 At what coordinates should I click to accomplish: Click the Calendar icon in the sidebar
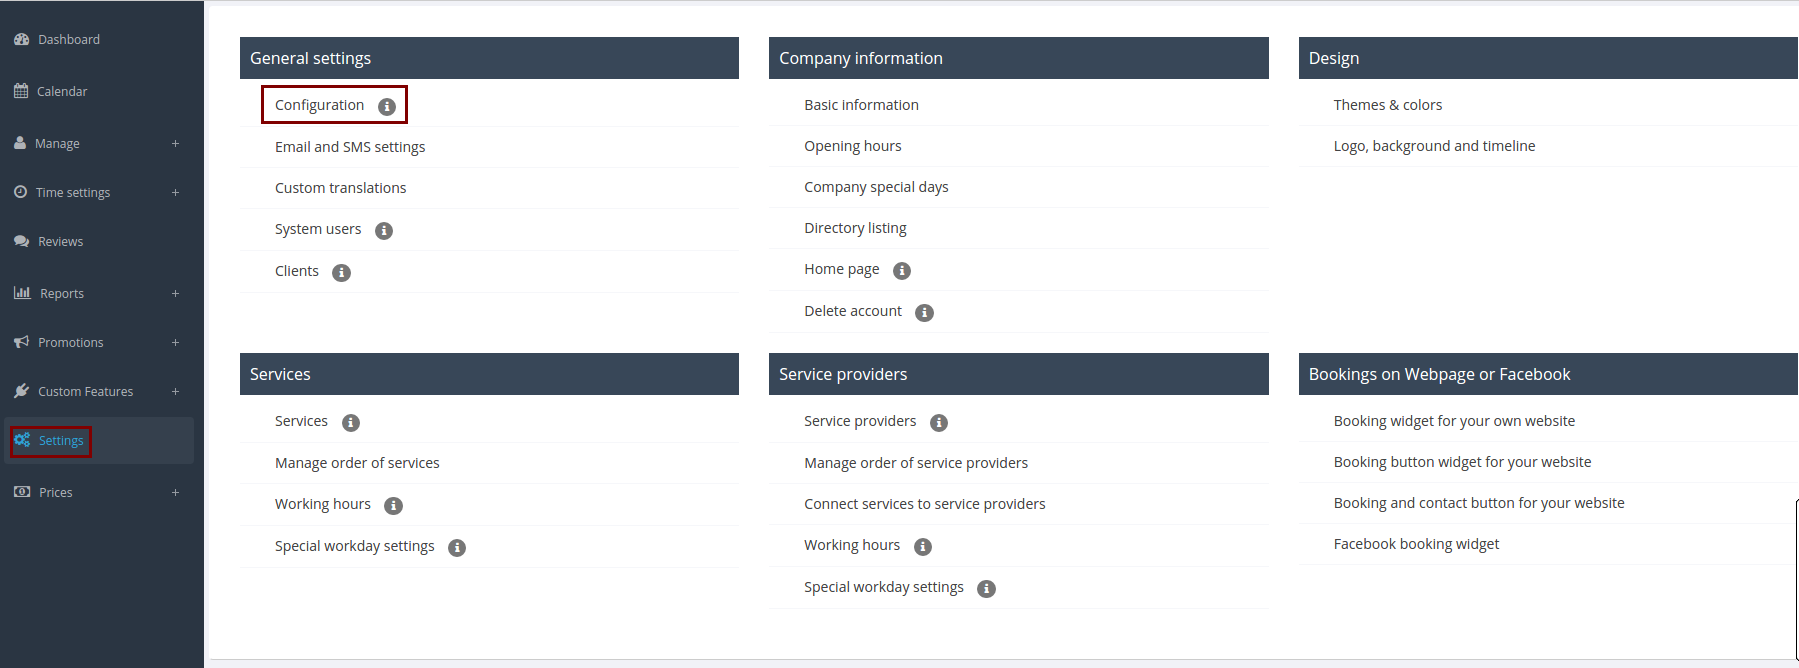(x=21, y=91)
